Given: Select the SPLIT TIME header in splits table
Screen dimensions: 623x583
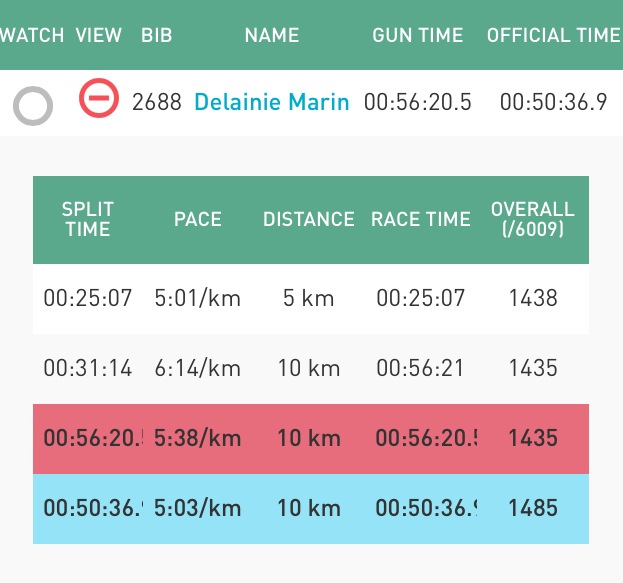Looking at the screenshot, I should (88, 219).
